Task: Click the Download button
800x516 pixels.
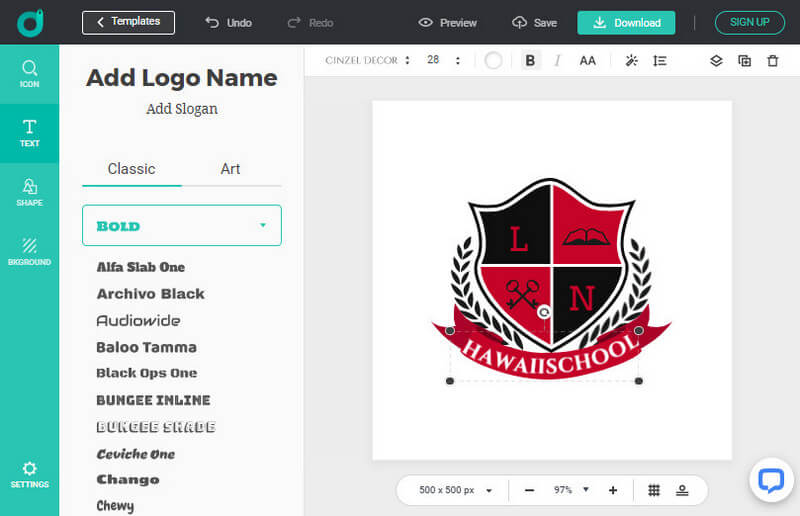Action: pyautogui.click(x=626, y=23)
